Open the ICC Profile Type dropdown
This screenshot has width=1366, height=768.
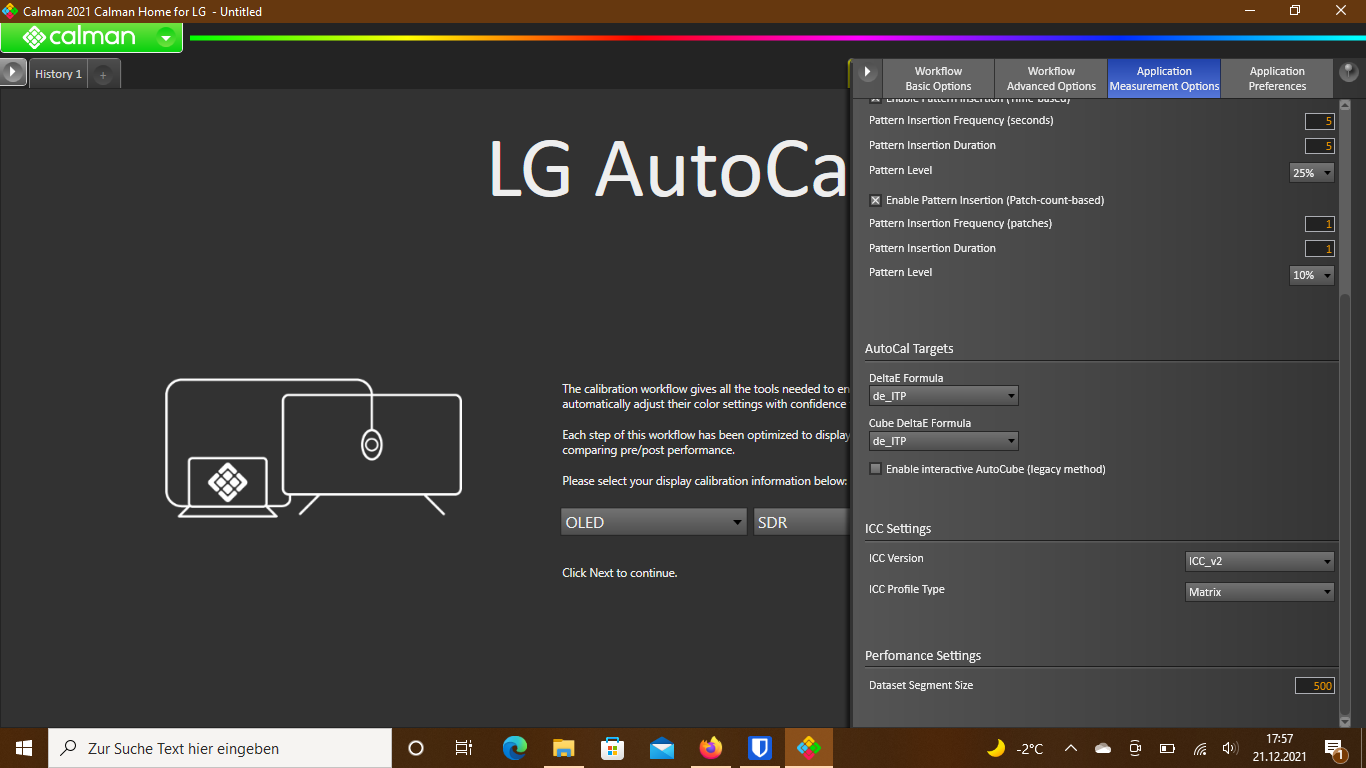coord(1259,592)
